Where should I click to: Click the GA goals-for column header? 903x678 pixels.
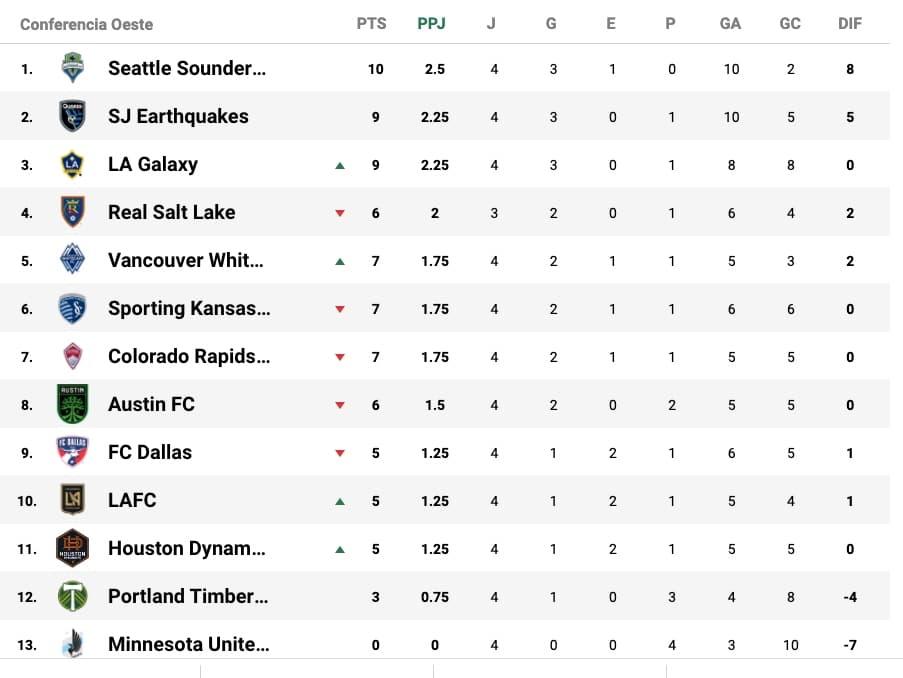point(730,23)
